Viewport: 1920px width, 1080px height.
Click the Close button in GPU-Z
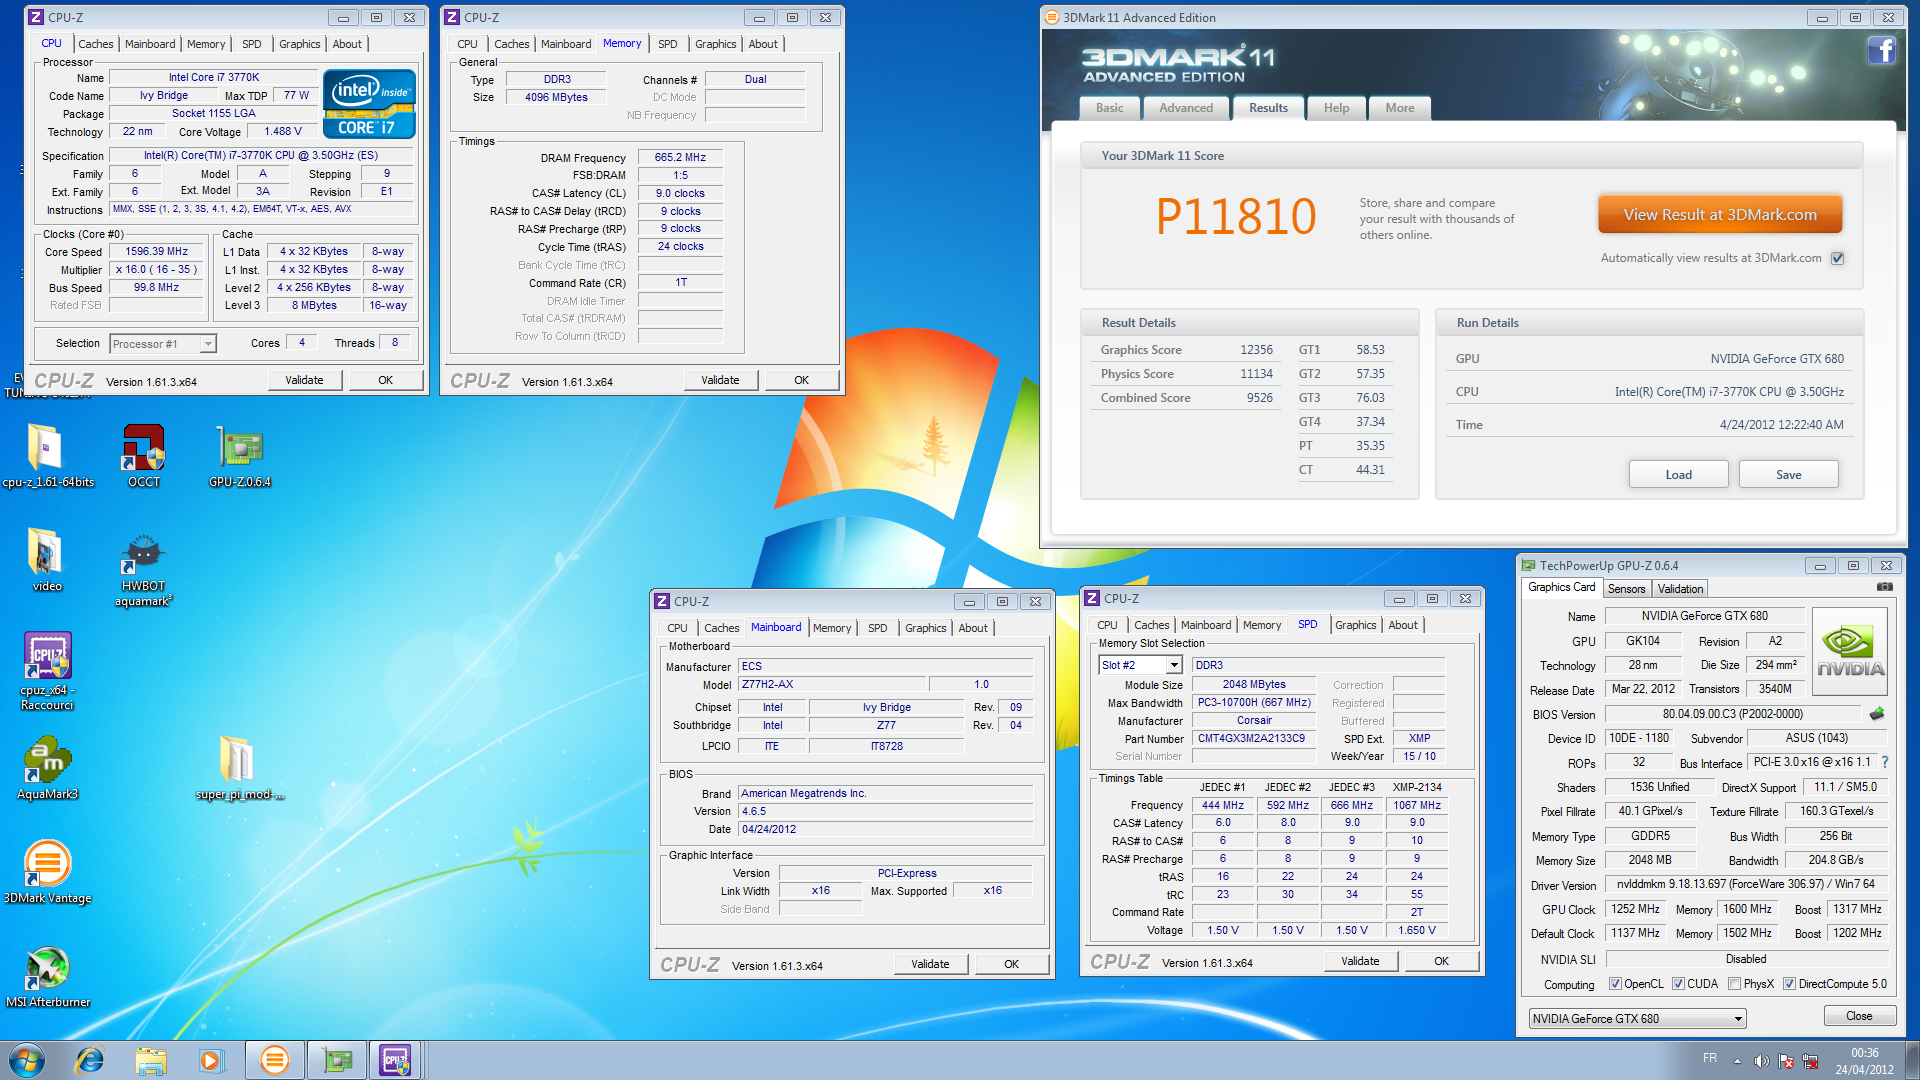tap(1859, 1016)
